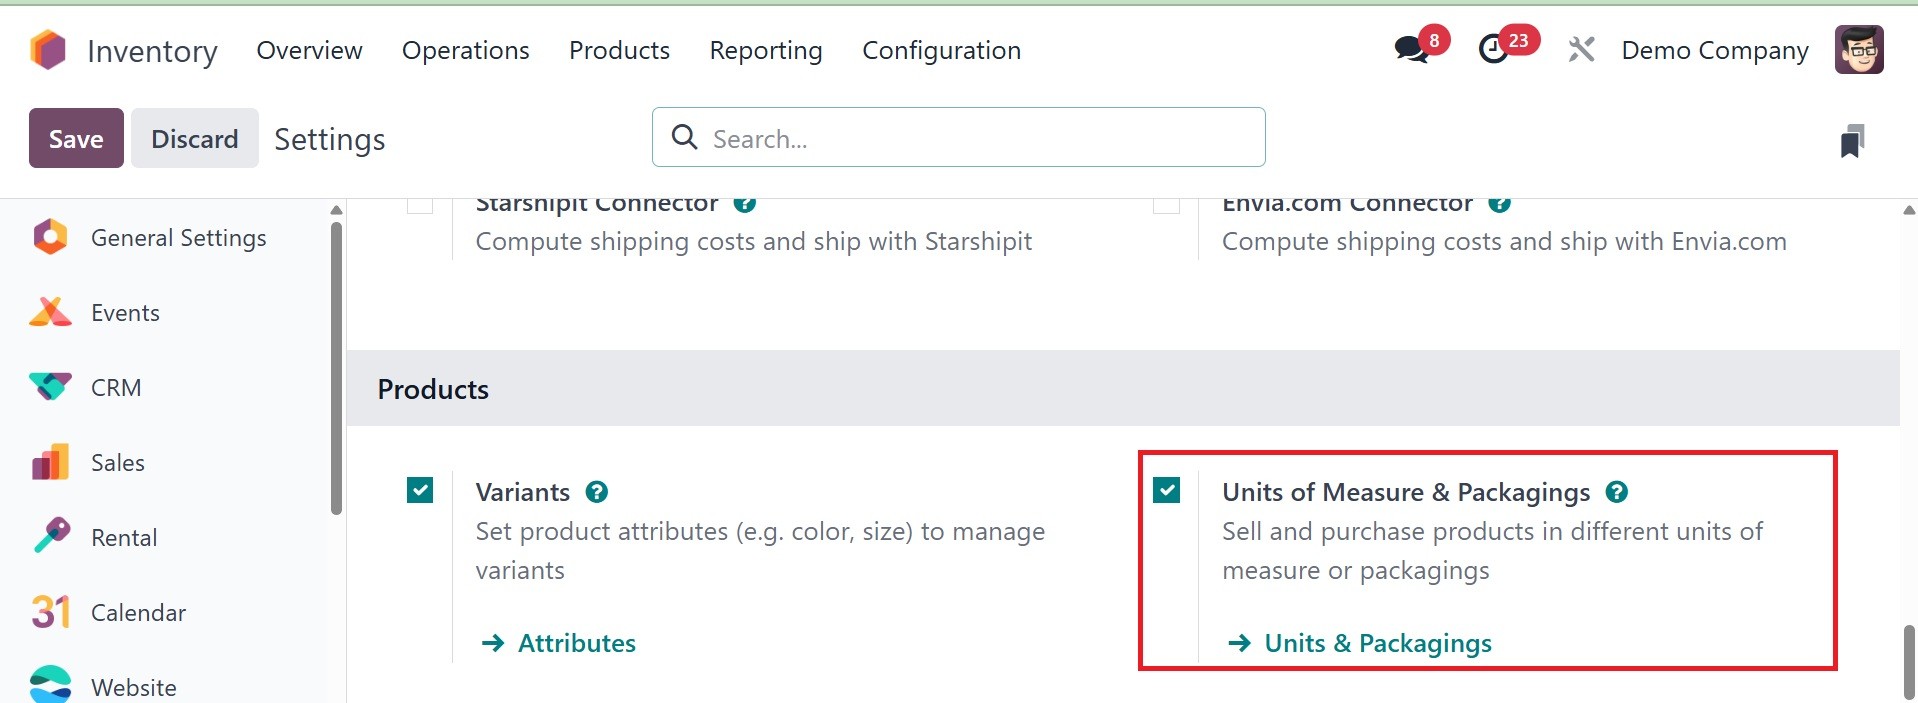Enable the Starshipit Connector checkbox
The image size is (1918, 703).
coord(420,204)
